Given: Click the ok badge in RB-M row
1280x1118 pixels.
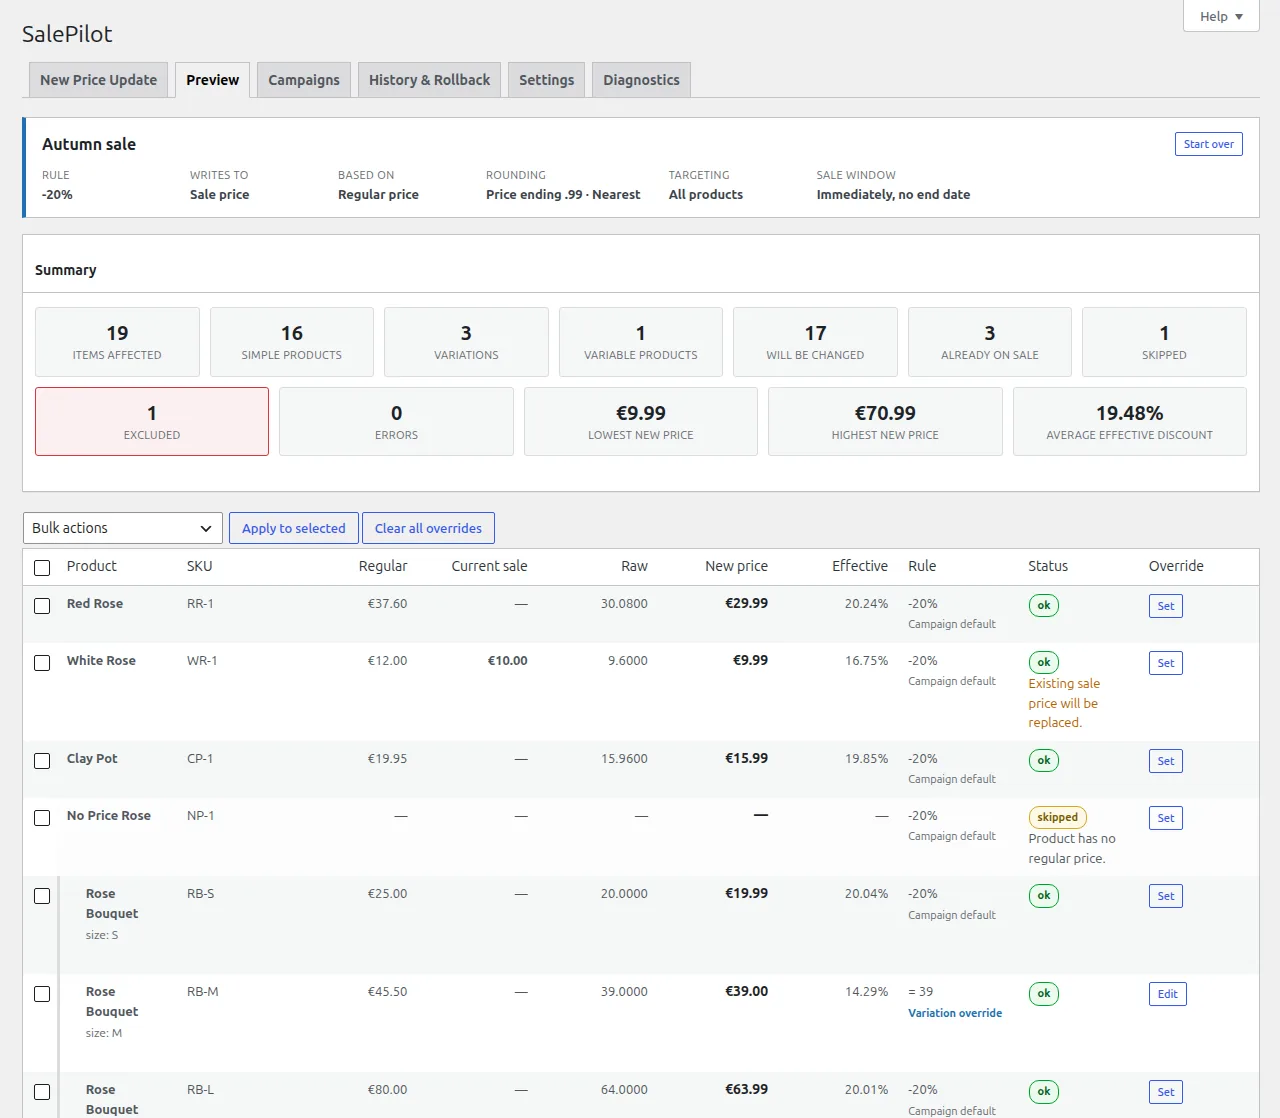Looking at the screenshot, I should pos(1043,993).
